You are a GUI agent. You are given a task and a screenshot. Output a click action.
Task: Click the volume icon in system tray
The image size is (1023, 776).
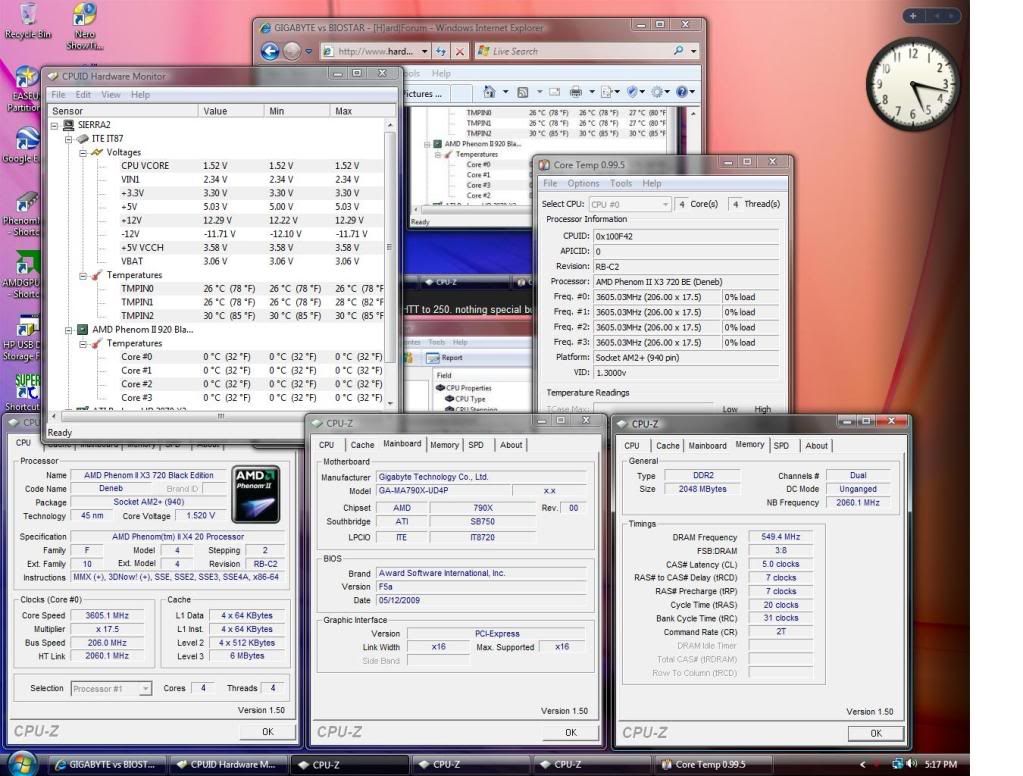point(911,764)
